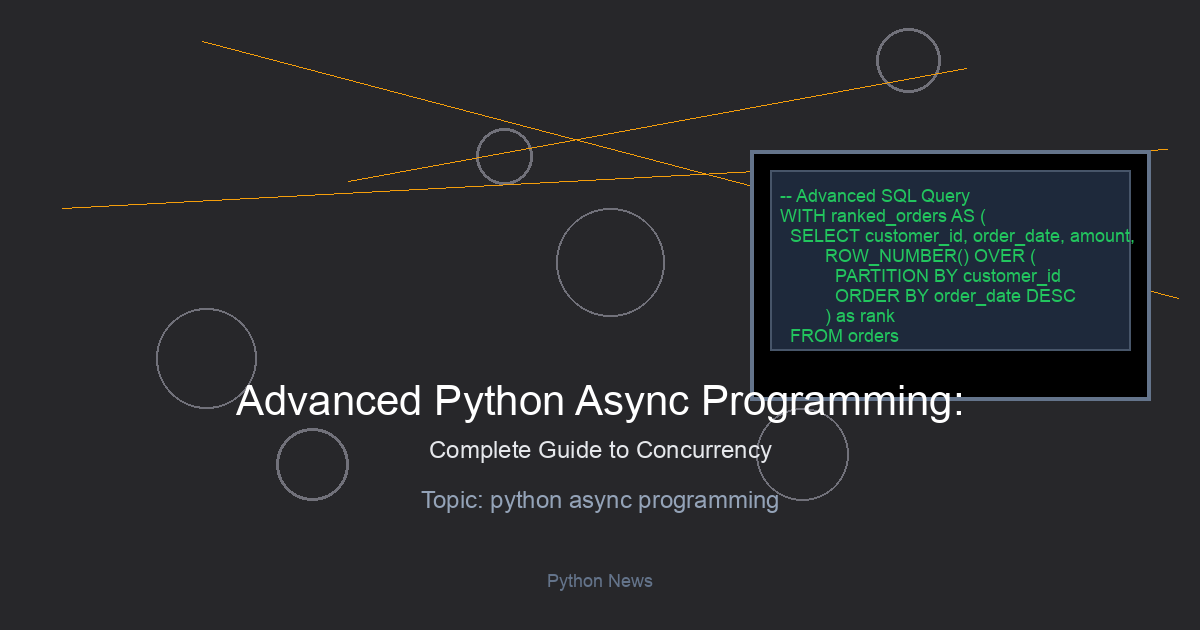Click the small circle crossed by orange lines

504,156
